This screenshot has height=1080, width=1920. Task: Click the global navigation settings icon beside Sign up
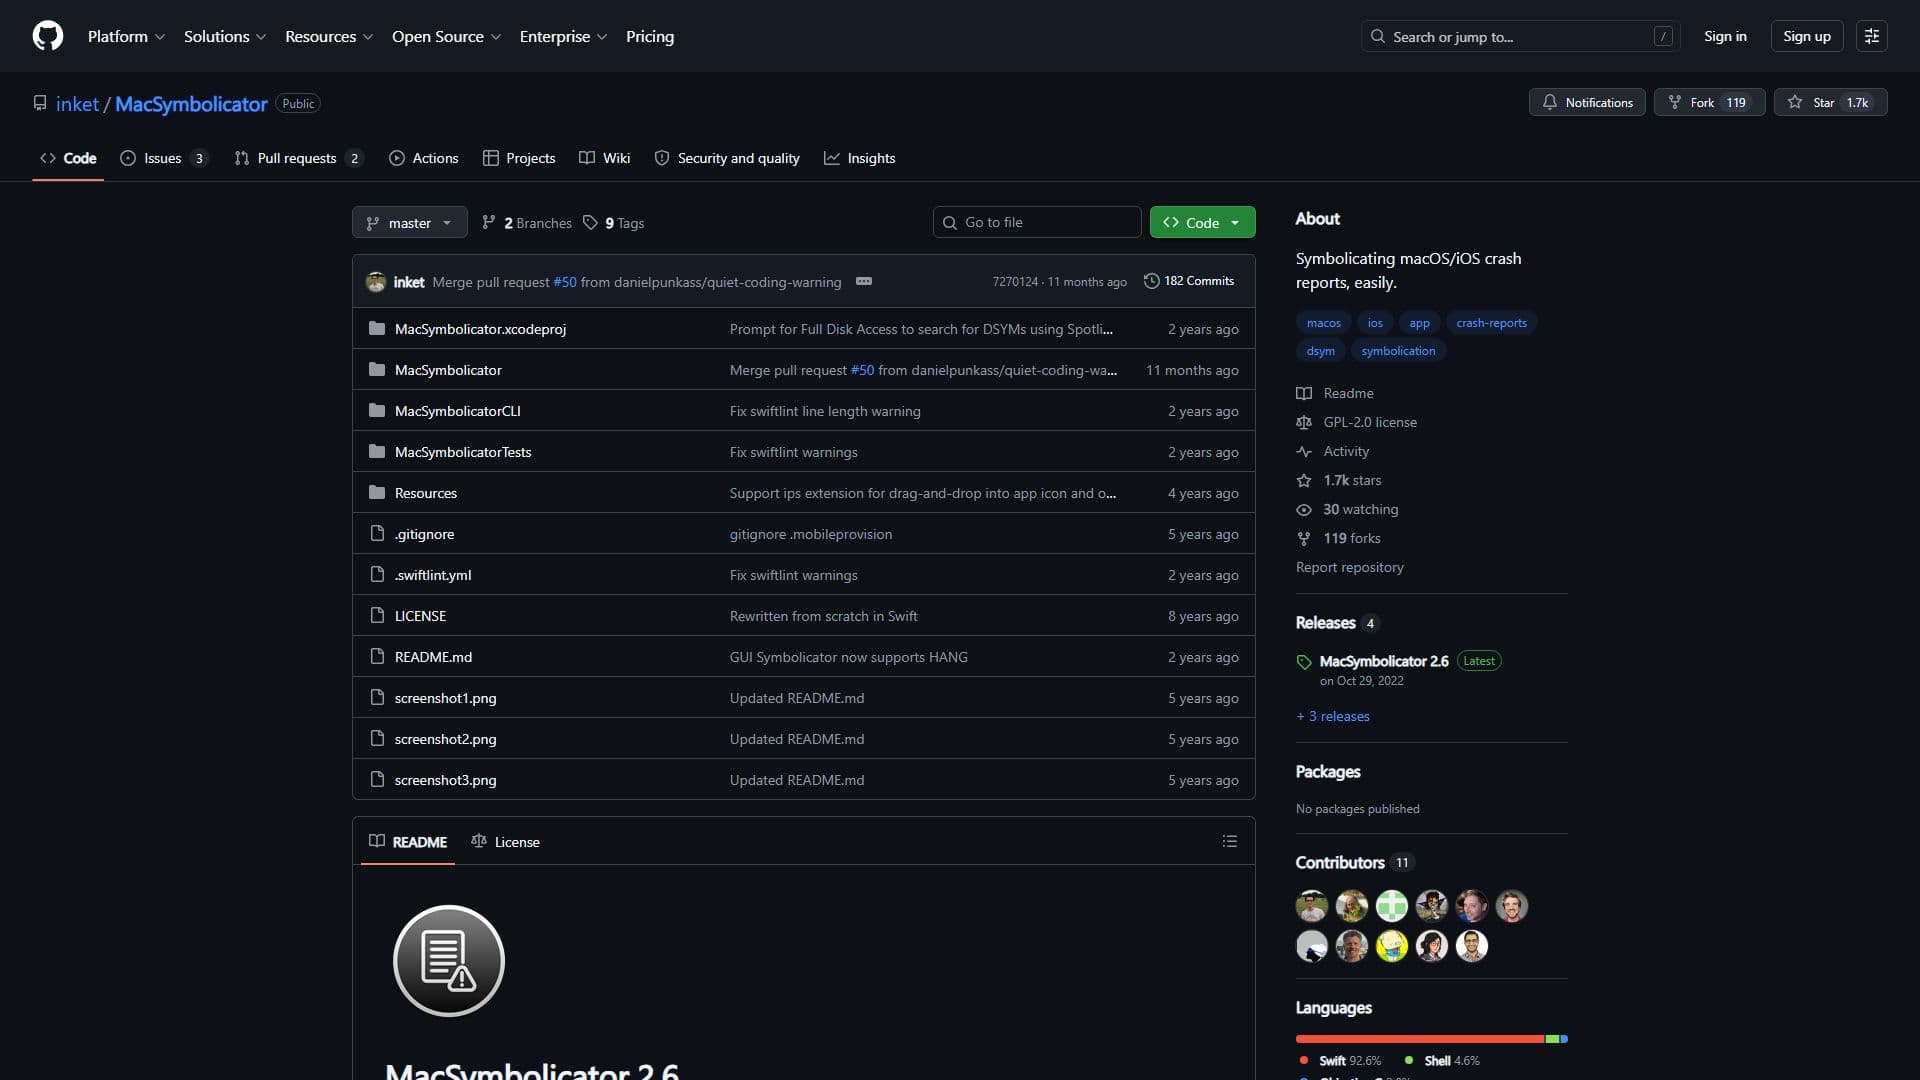coord(1872,36)
